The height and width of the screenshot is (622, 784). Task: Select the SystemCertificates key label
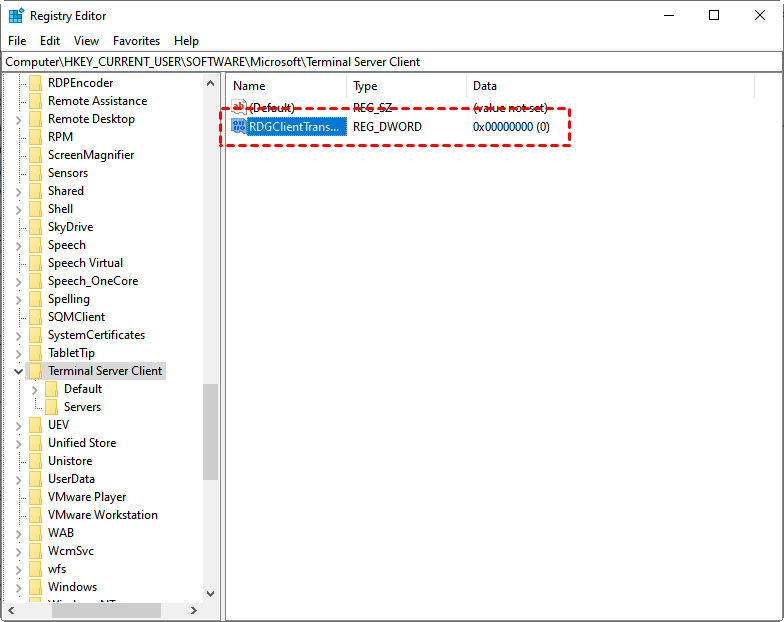[96, 335]
